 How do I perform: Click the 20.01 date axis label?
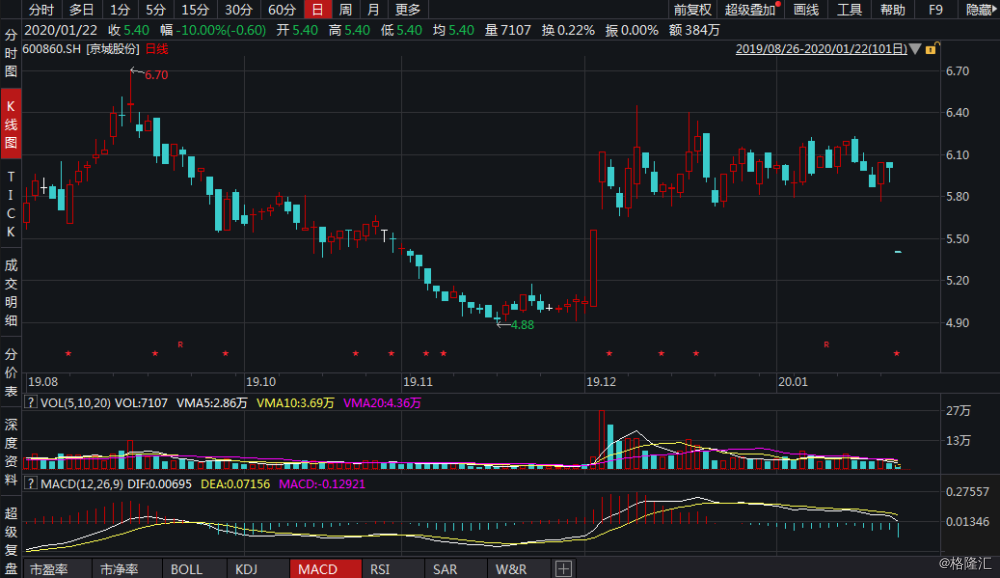point(793,382)
